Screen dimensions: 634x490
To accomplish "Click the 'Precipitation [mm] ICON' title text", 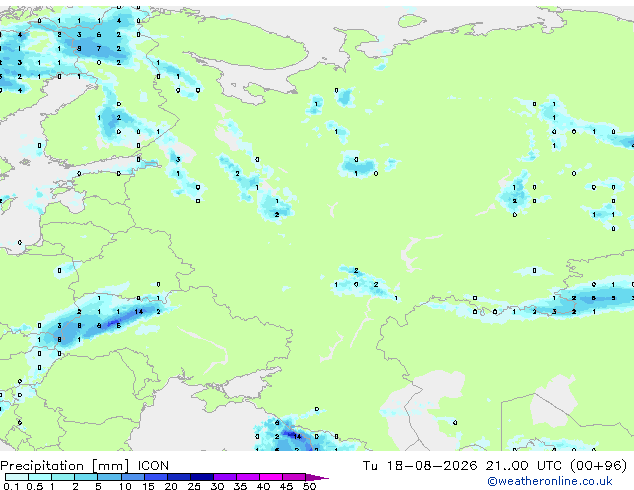I will 85,466.
